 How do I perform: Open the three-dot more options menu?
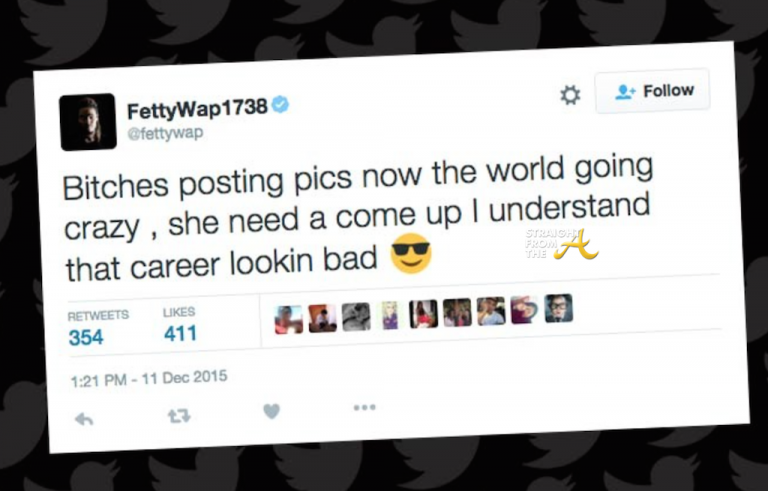pyautogui.click(x=365, y=407)
